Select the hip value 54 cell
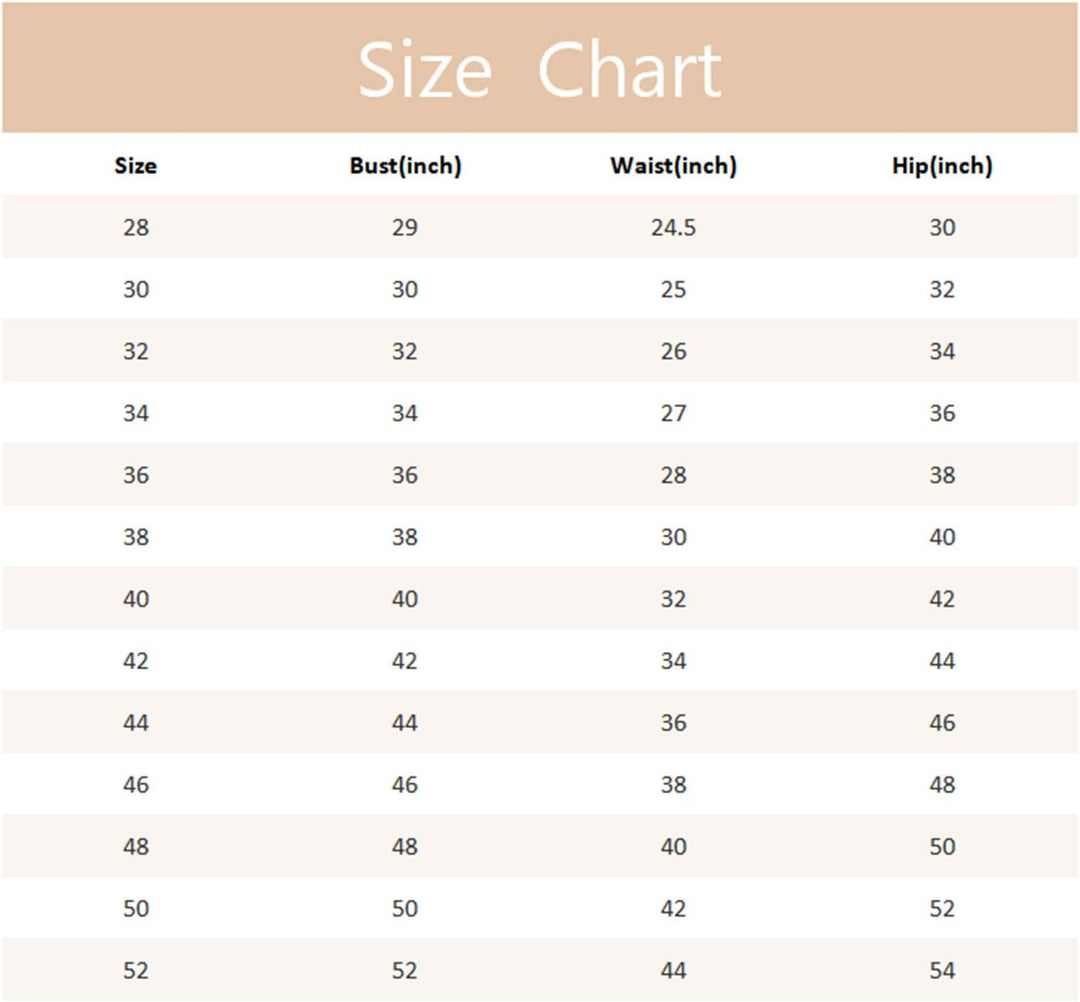 coord(942,972)
